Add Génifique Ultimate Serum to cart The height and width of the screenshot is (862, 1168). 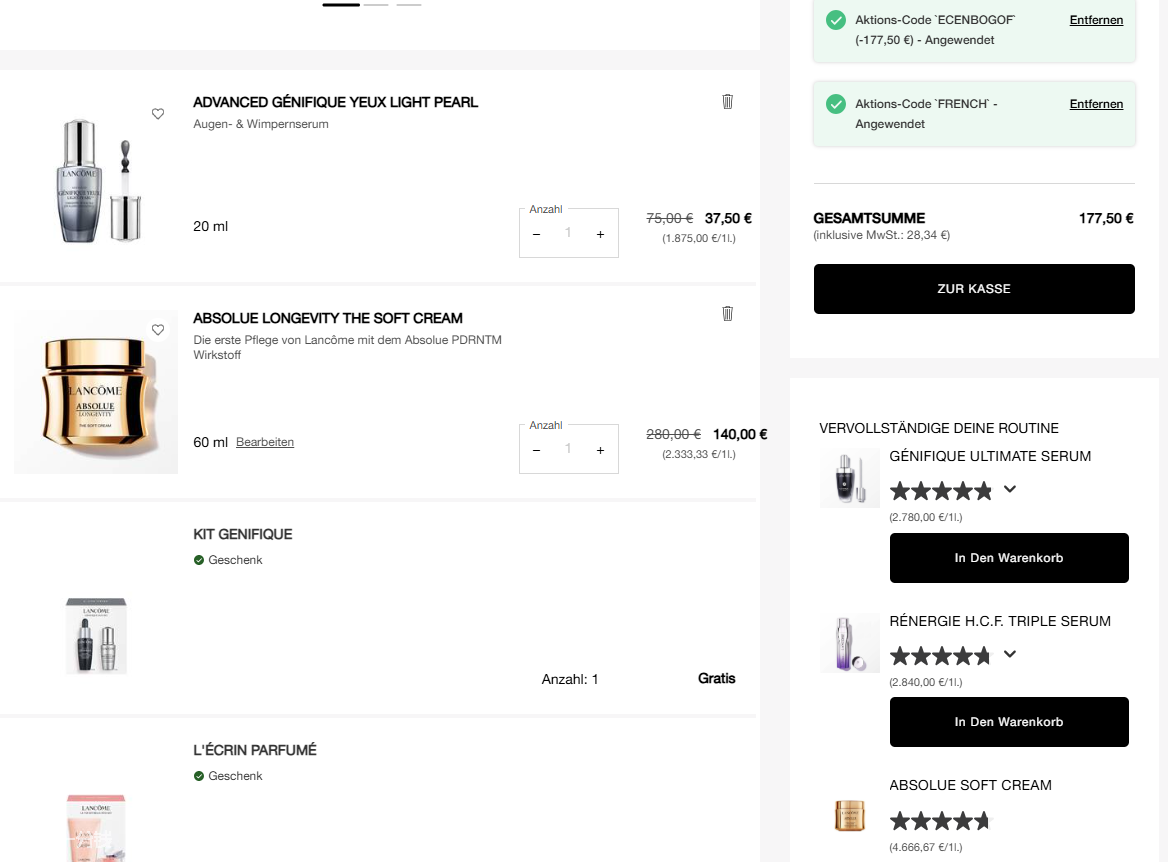click(1008, 558)
